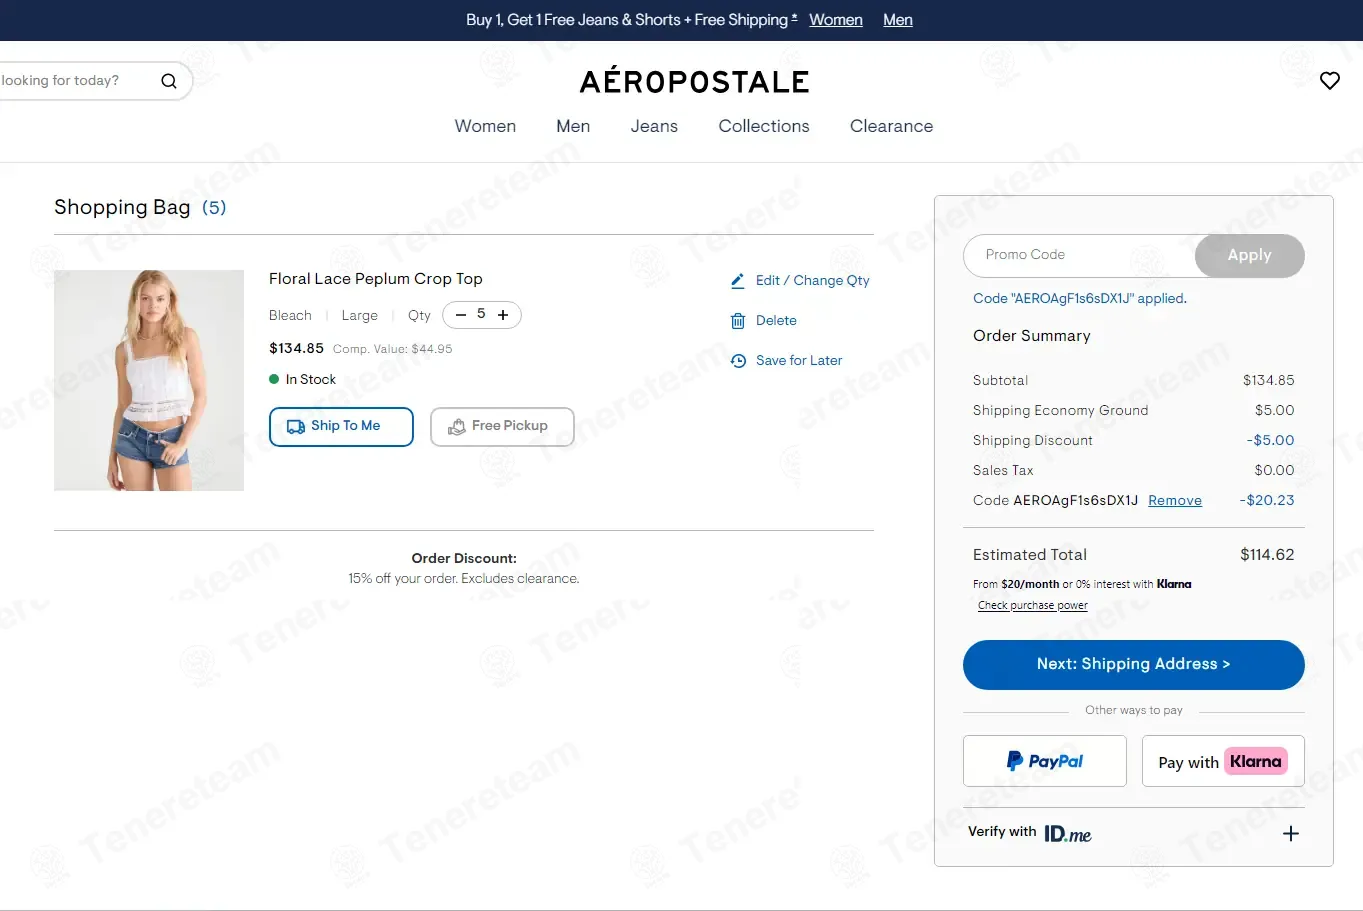Open the product thumbnail image

point(149,380)
